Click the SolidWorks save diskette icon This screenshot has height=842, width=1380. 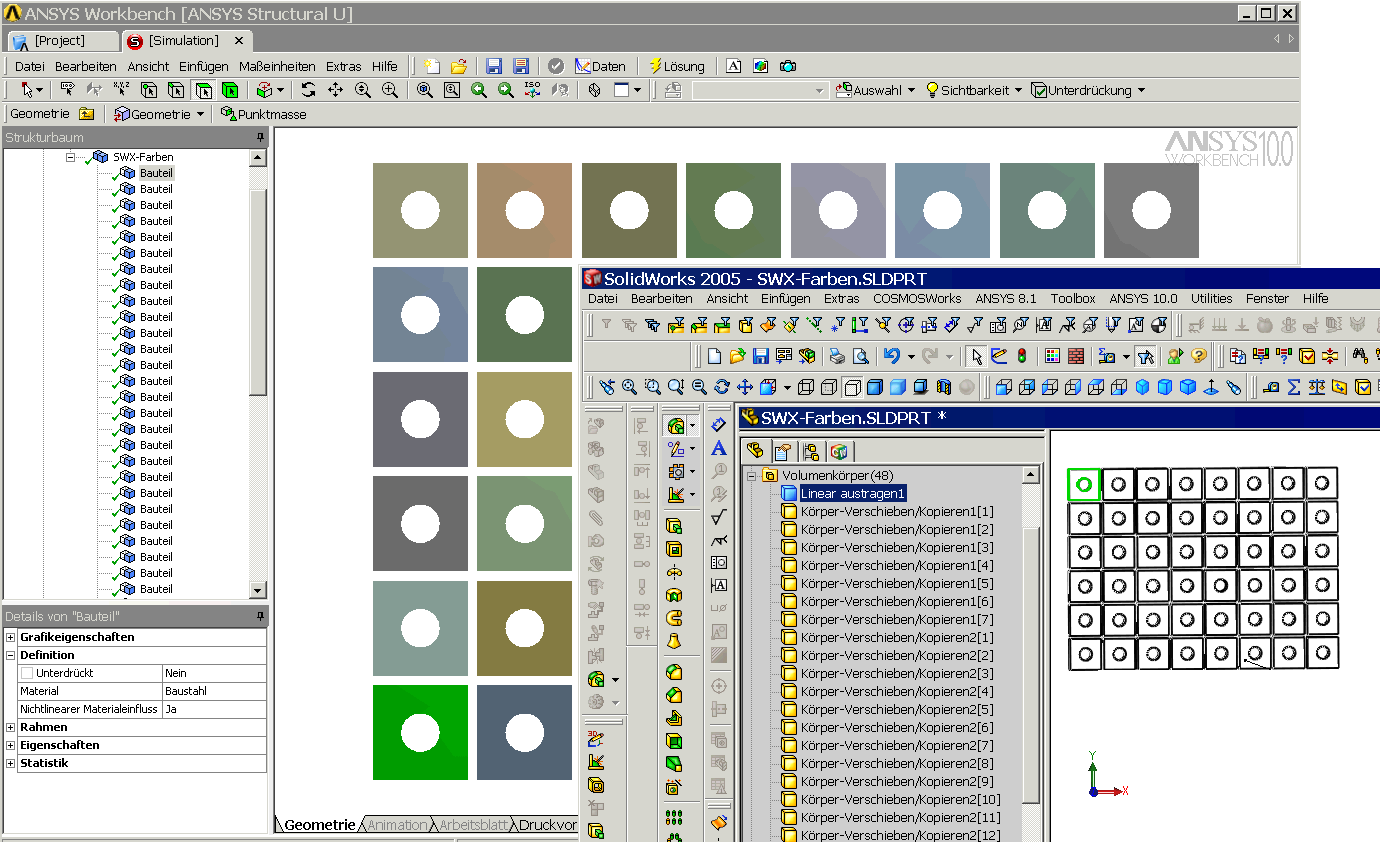coord(761,356)
